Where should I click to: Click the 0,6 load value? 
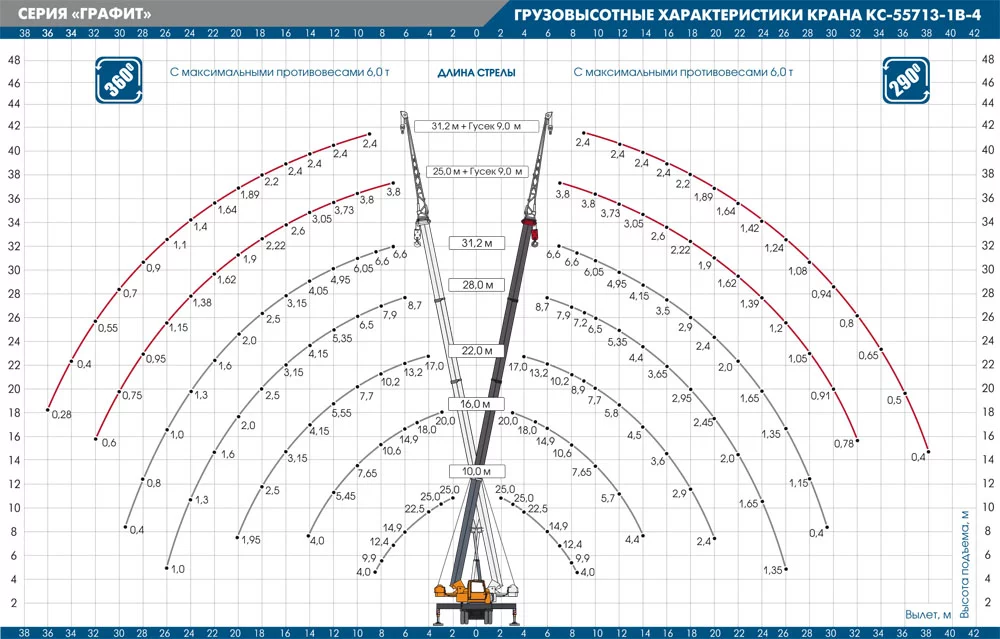coord(109,443)
